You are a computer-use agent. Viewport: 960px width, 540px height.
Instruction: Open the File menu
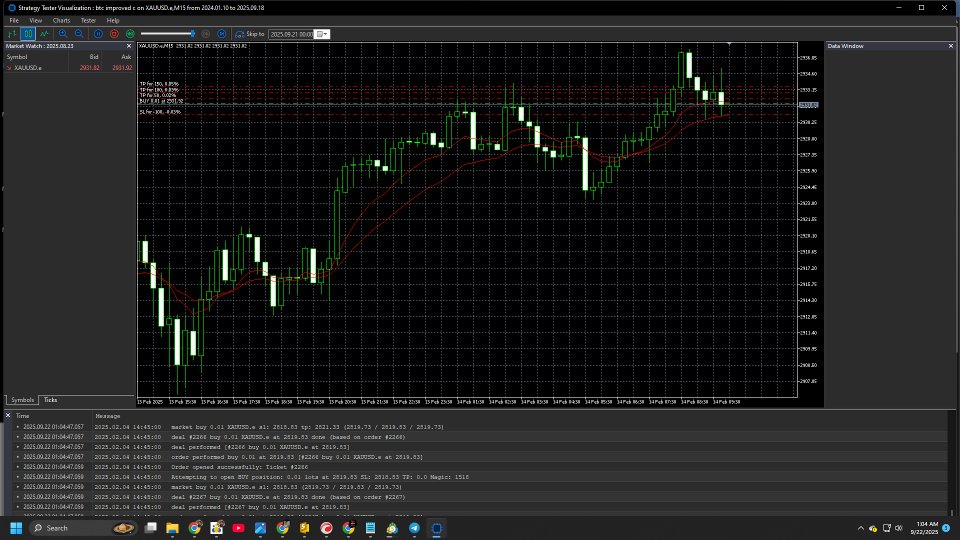tap(13, 20)
